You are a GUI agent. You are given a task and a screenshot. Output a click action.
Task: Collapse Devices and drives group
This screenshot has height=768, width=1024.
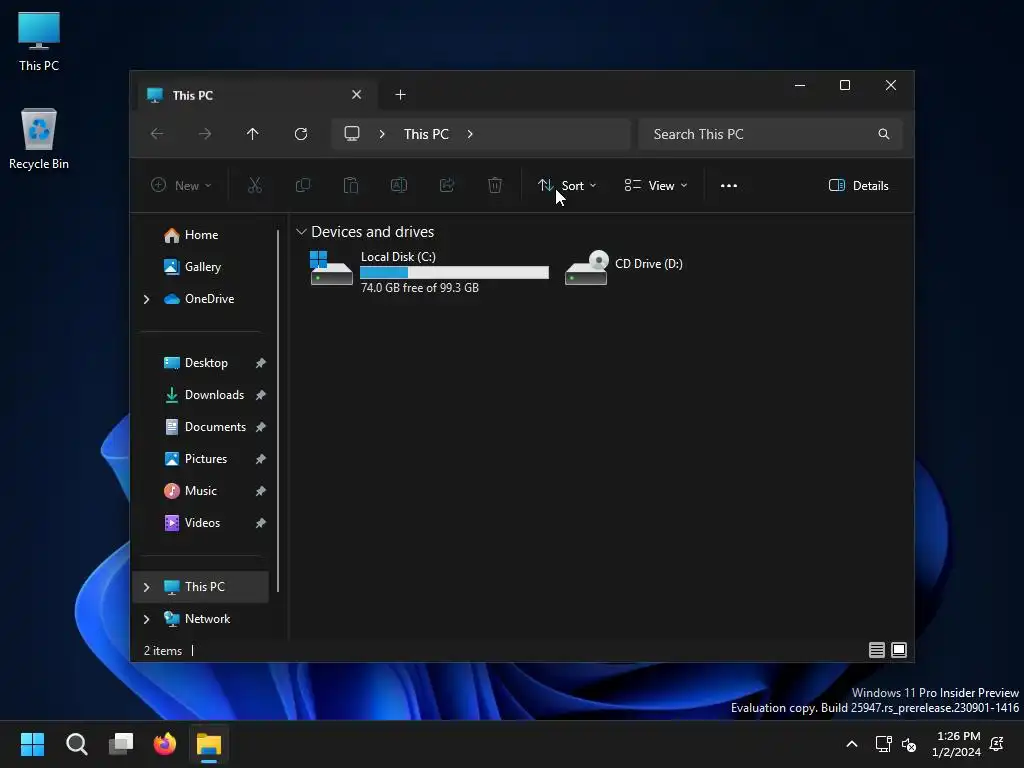click(x=301, y=232)
